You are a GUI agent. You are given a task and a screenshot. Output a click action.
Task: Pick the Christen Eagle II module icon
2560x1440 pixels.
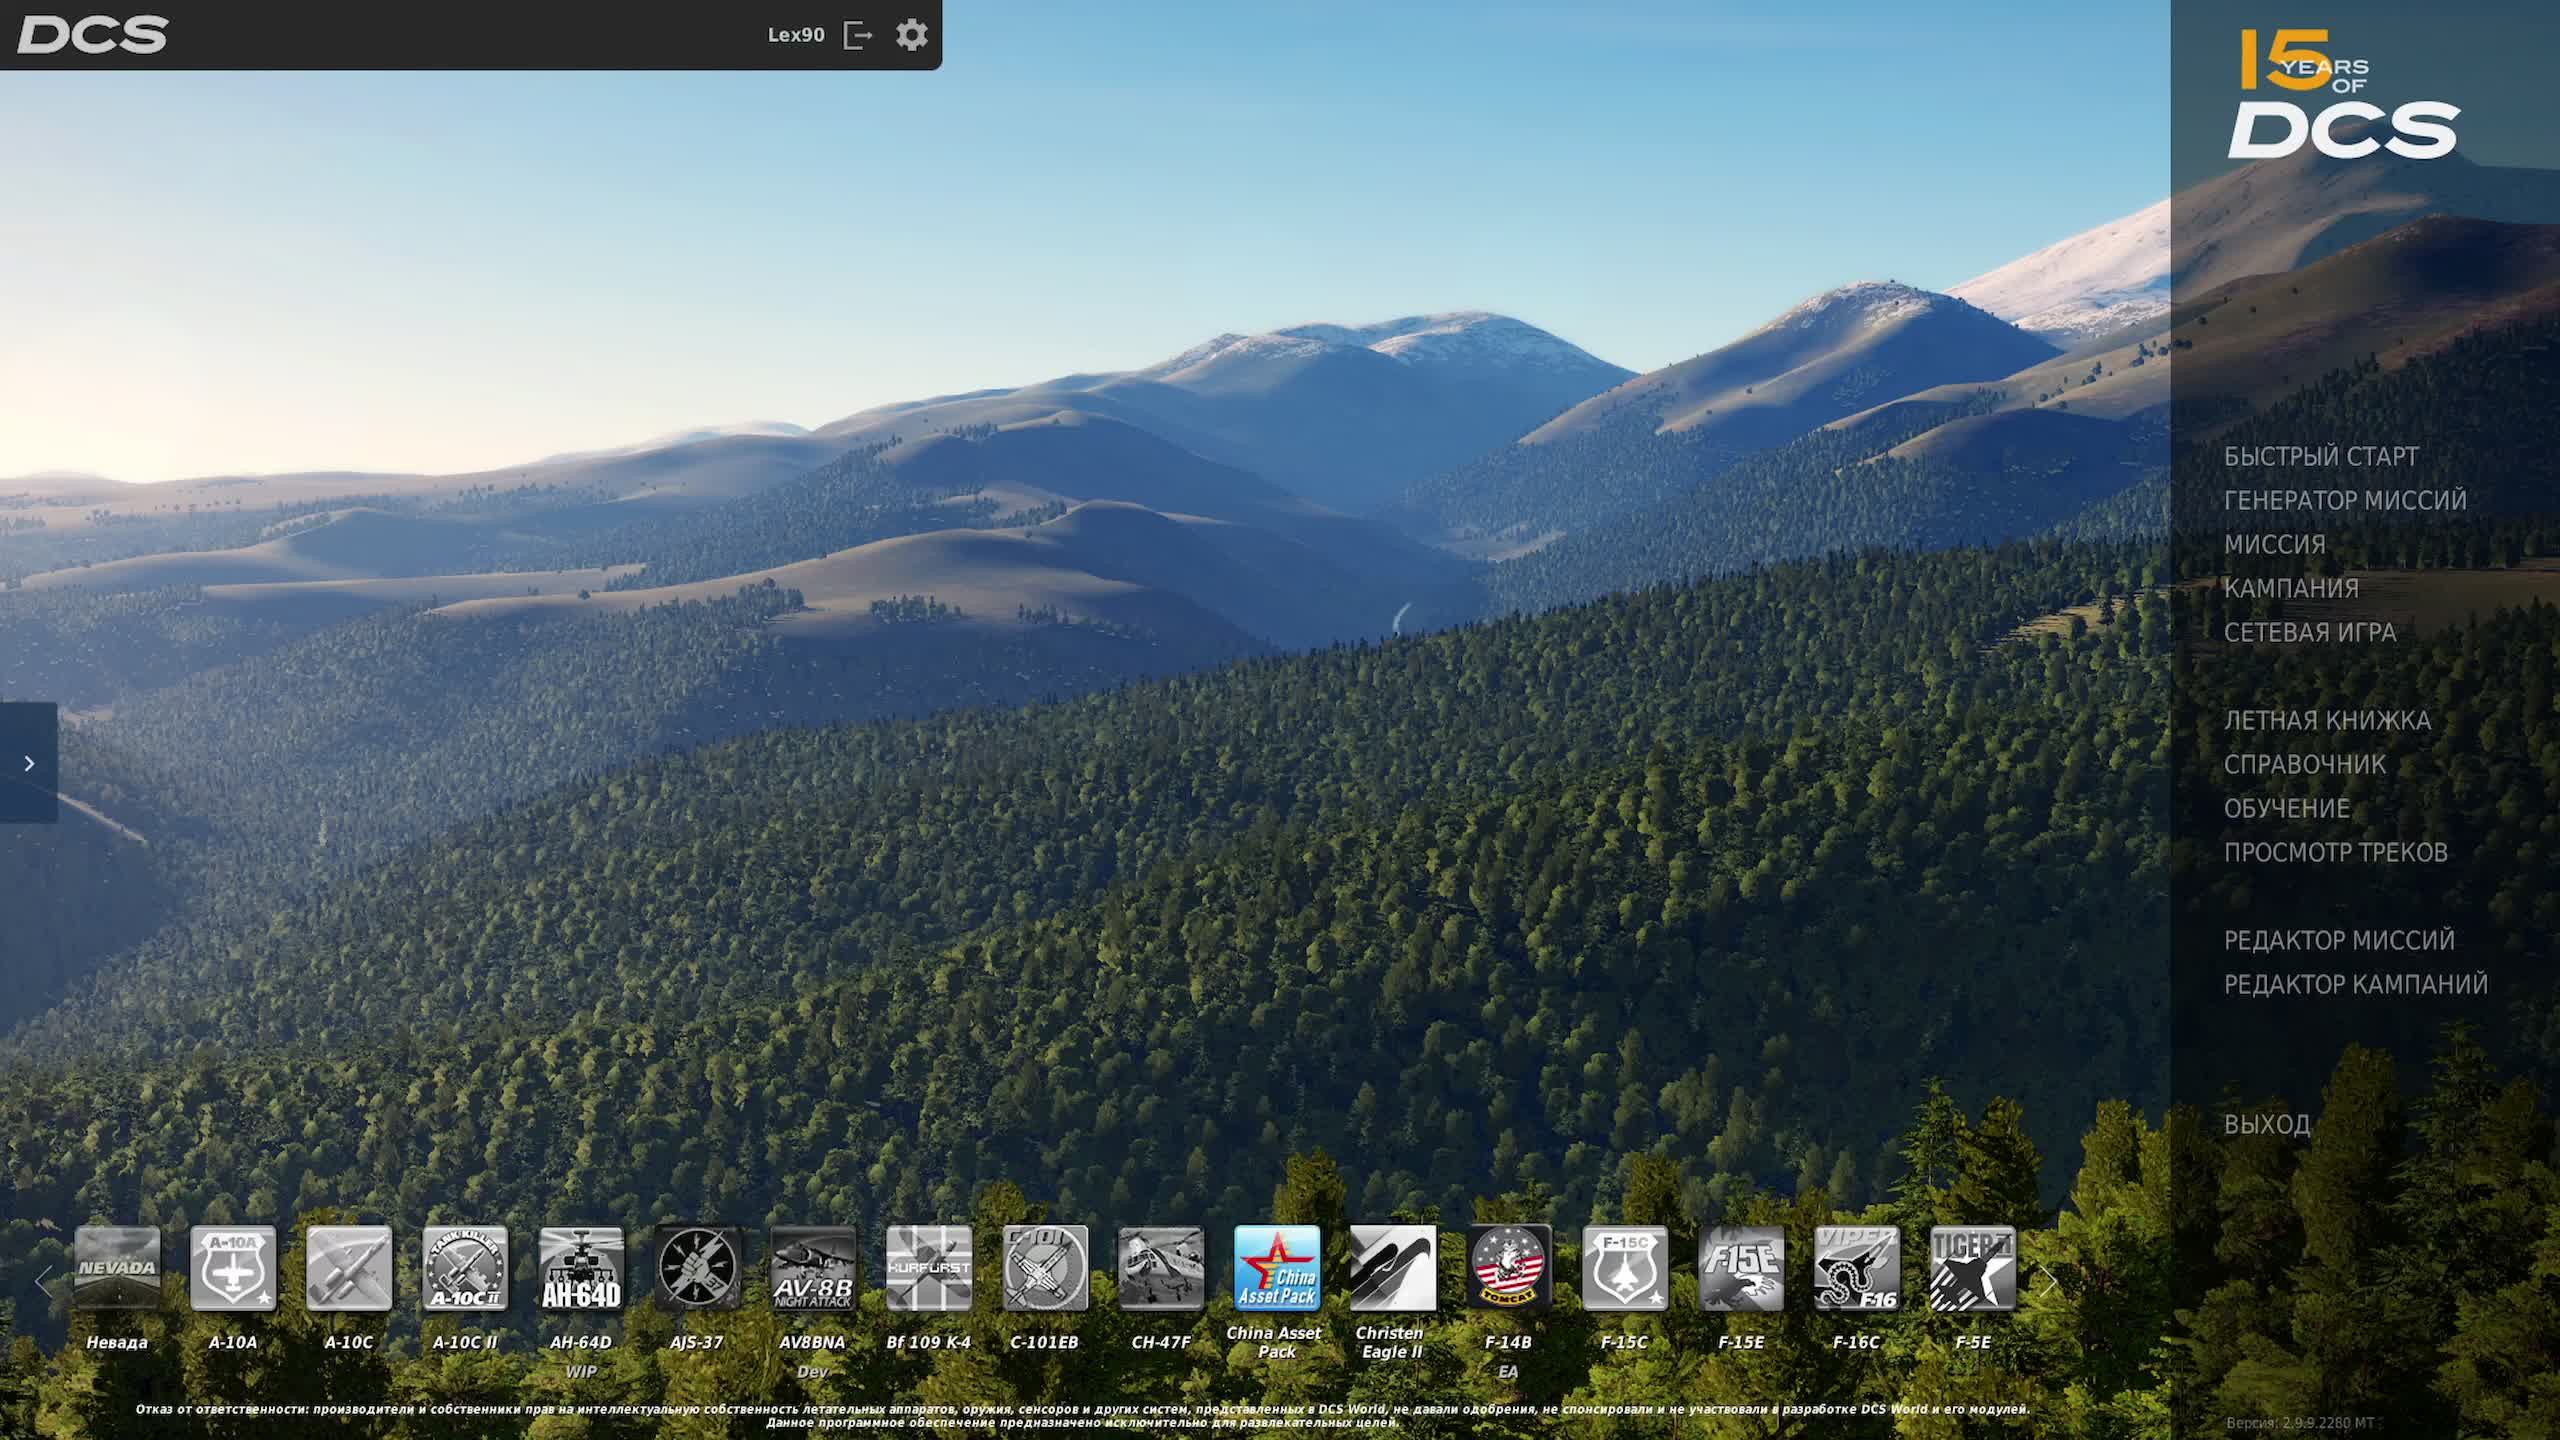[1392, 1268]
